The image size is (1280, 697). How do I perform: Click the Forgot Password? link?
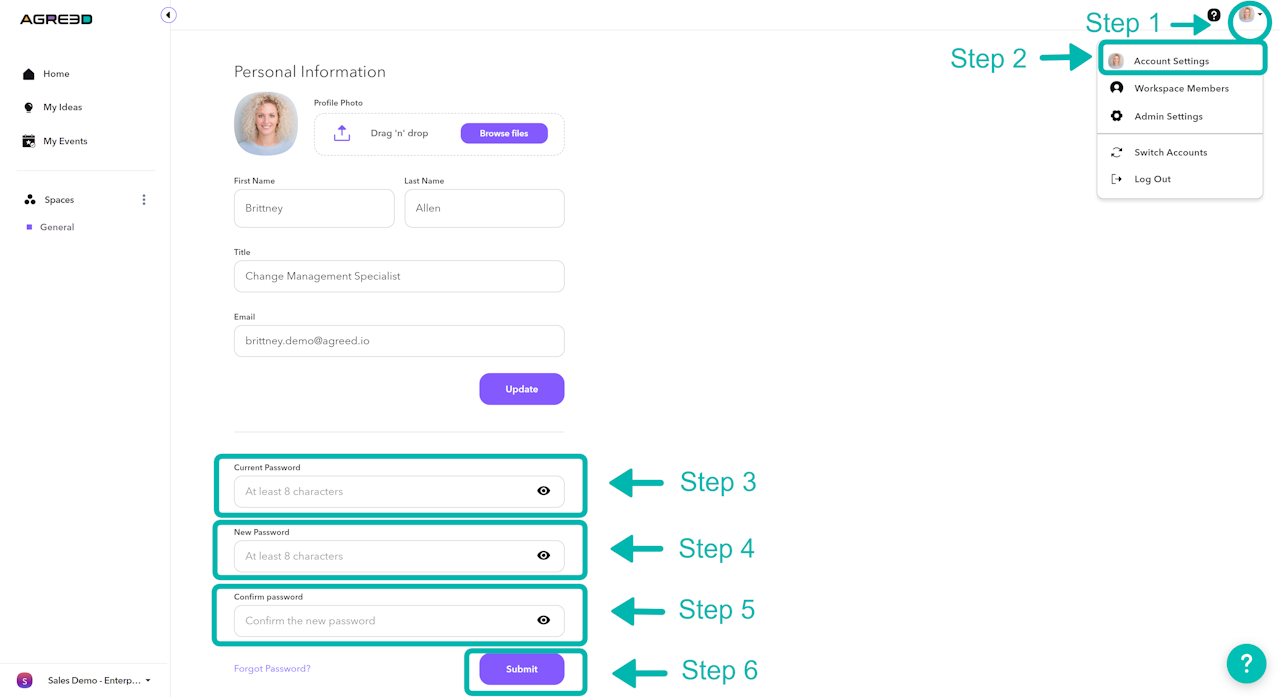(x=272, y=669)
